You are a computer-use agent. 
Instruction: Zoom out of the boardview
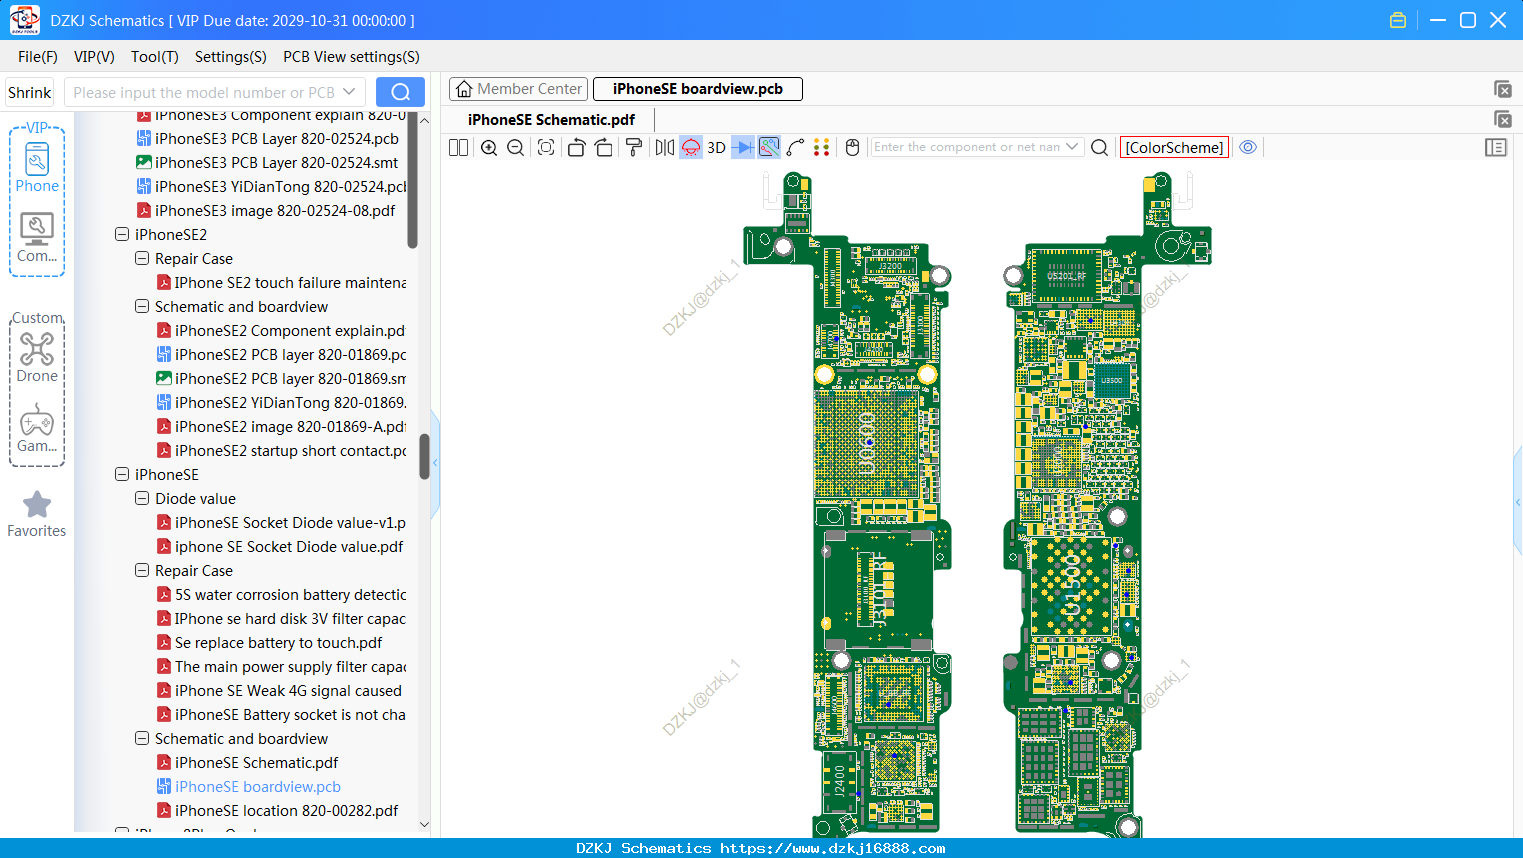pos(516,147)
